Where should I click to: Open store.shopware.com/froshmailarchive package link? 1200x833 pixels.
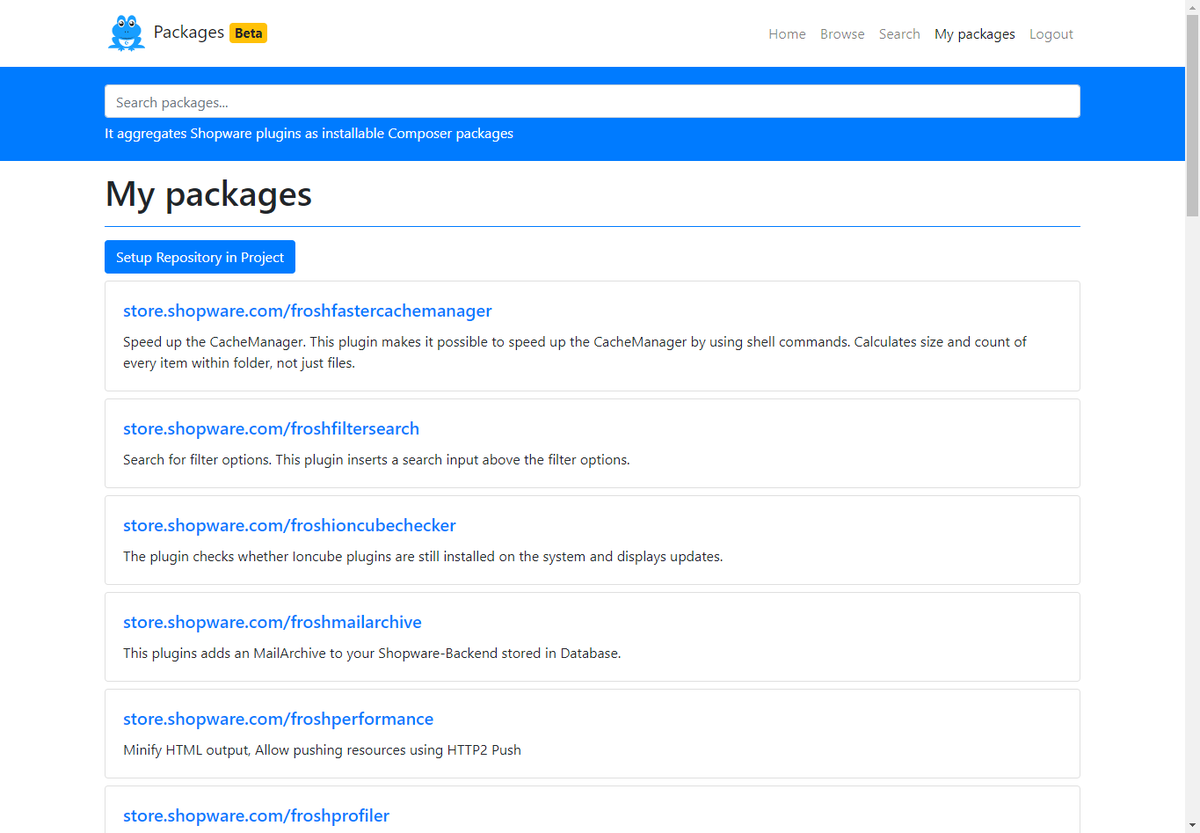pos(272,622)
